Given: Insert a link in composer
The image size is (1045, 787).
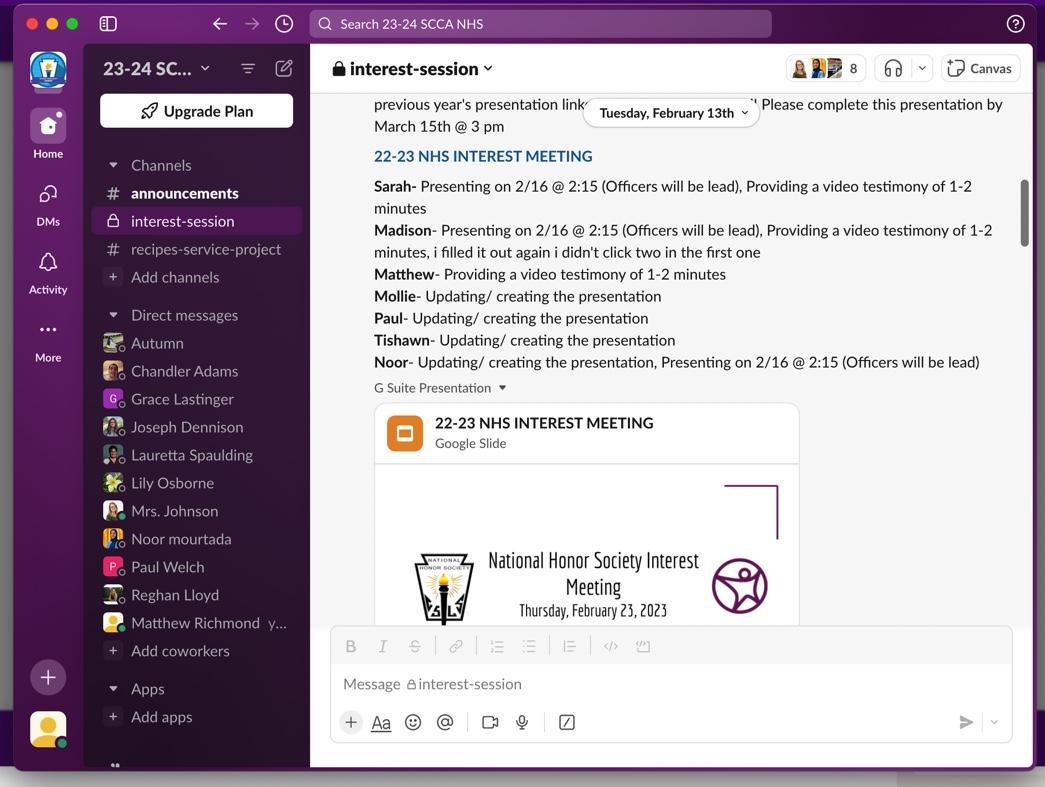Looking at the screenshot, I should pyautogui.click(x=456, y=646).
